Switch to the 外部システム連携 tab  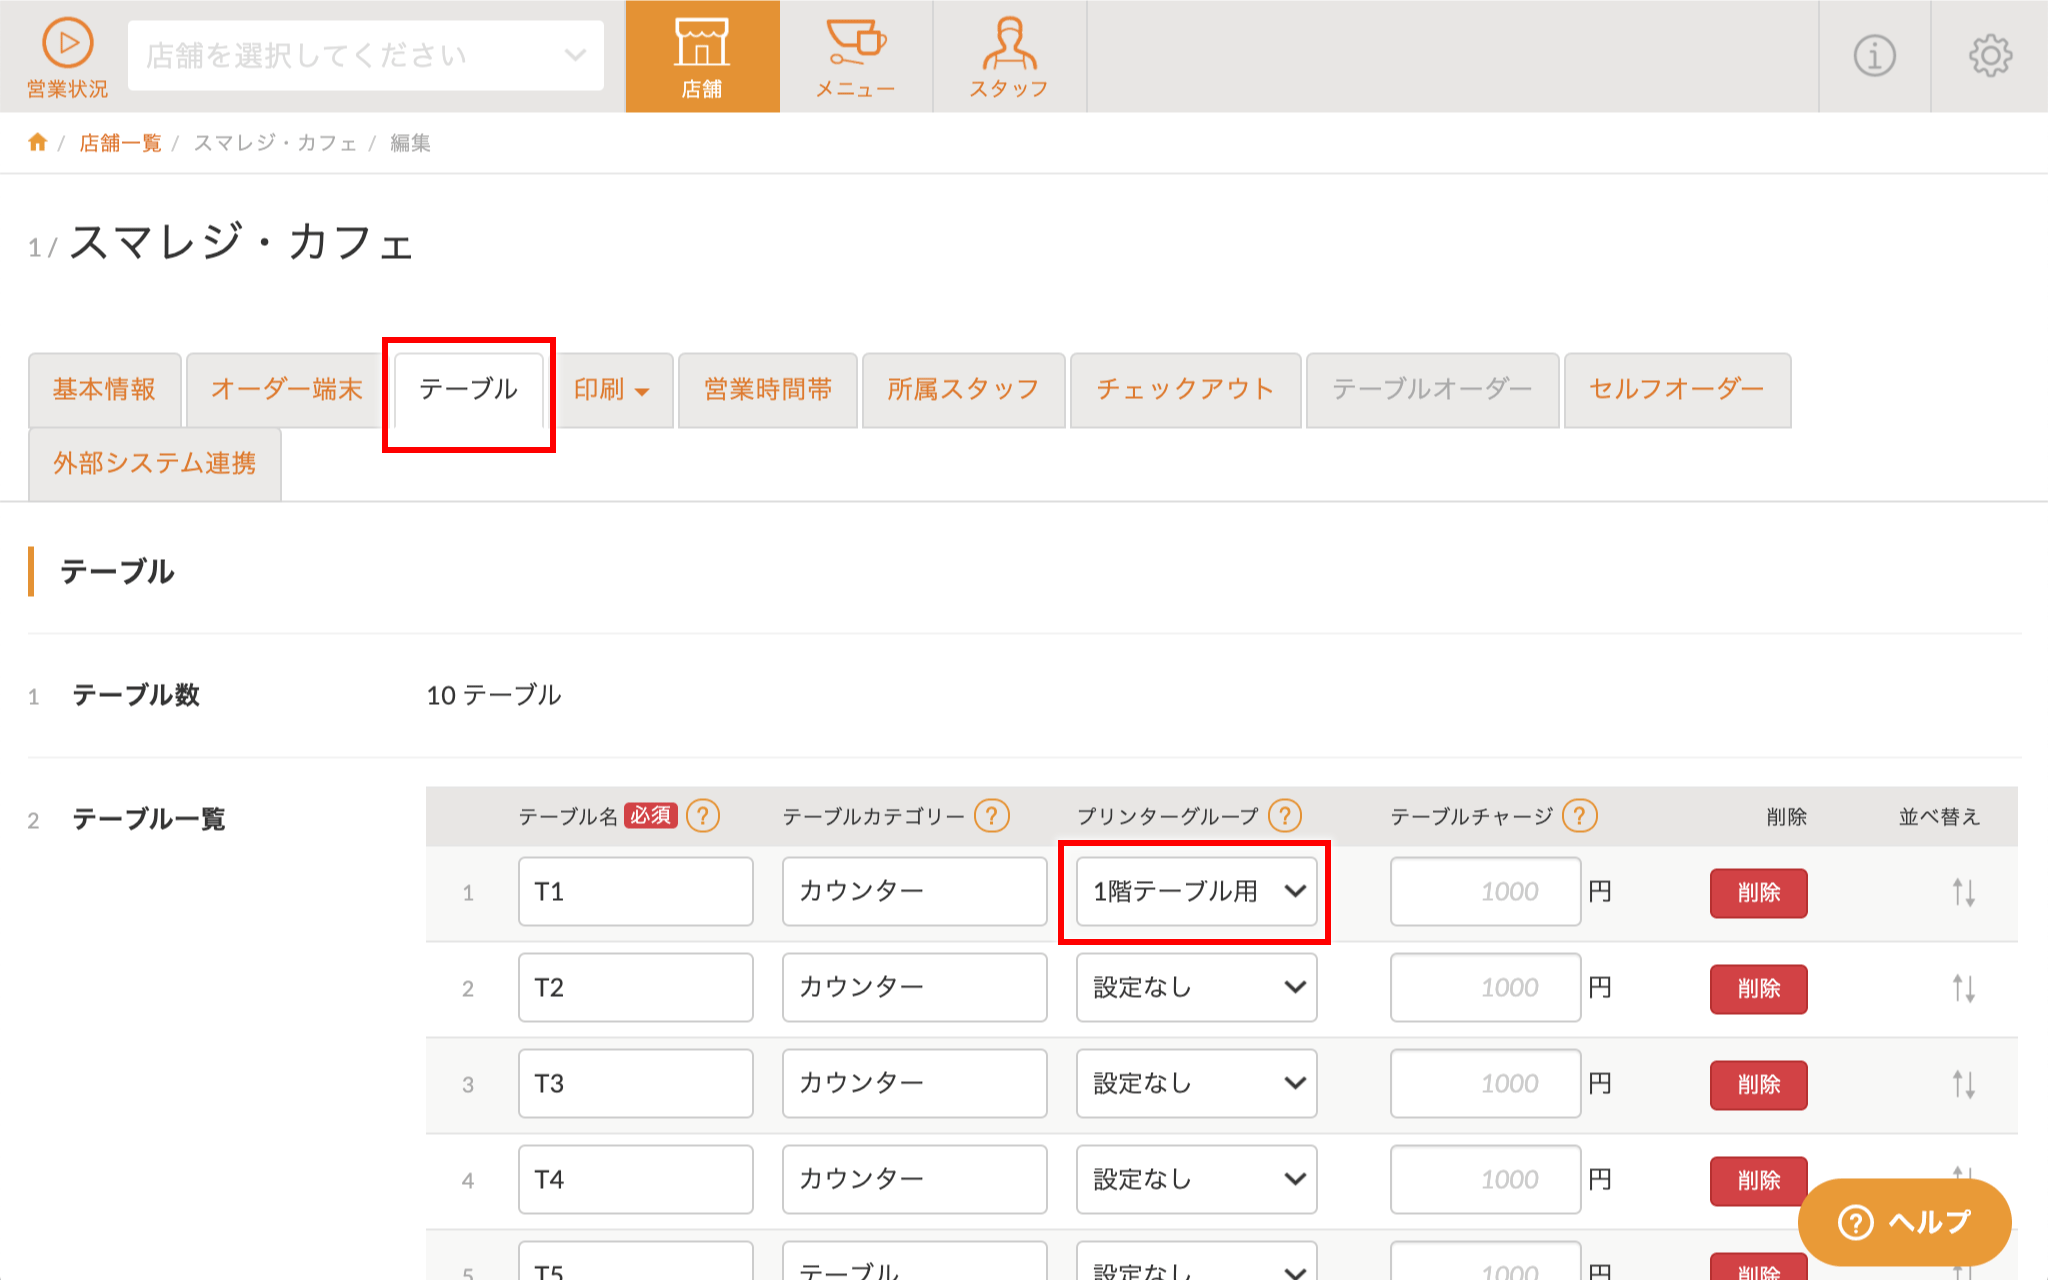(155, 464)
